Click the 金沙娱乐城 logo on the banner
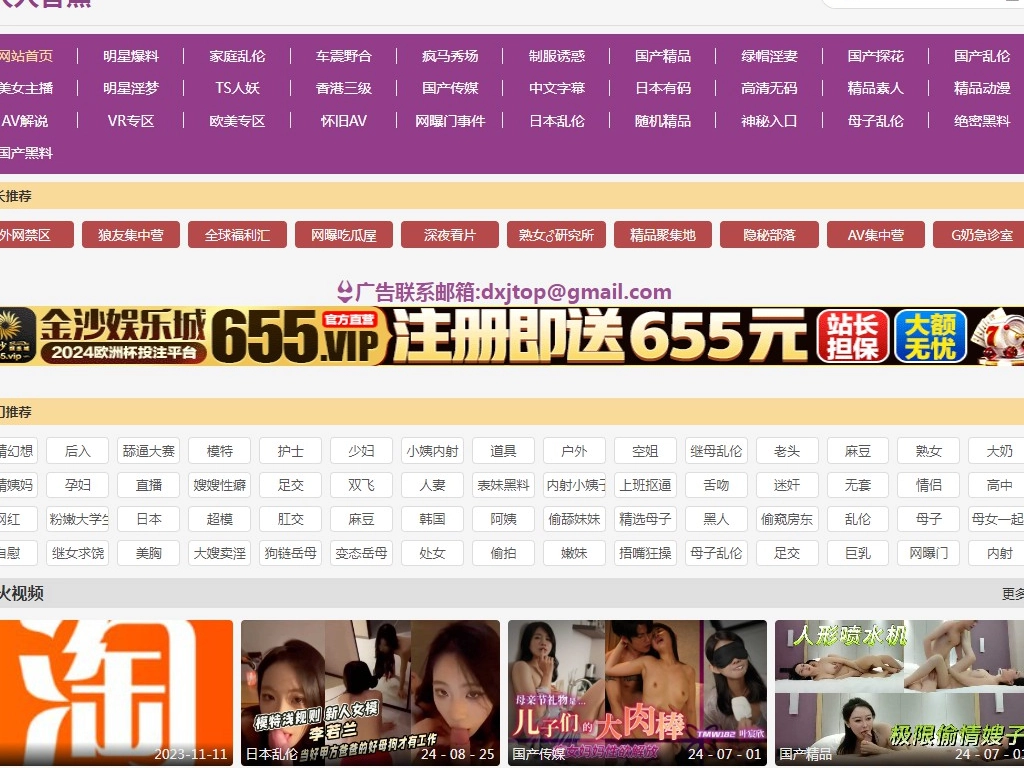 tap(105, 336)
